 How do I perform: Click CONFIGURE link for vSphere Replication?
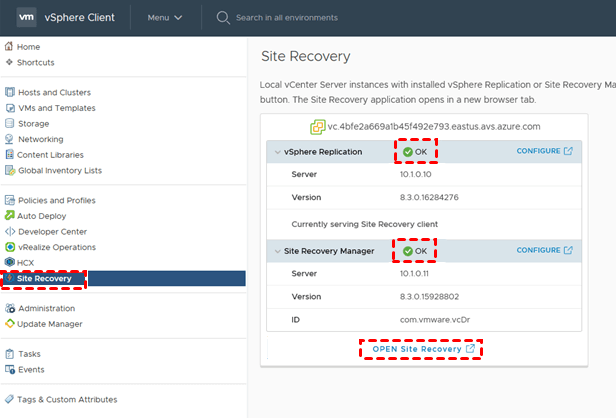pos(544,152)
